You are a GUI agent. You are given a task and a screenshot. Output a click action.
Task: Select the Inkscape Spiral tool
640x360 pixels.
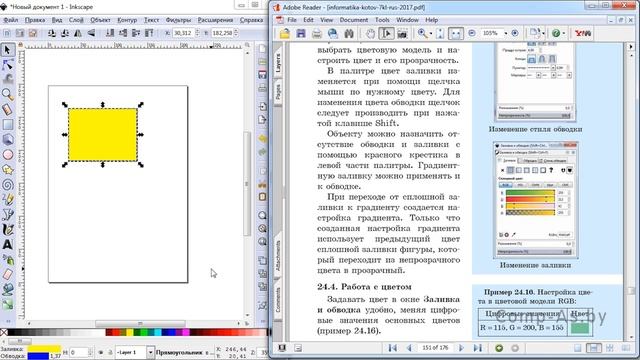click(x=7, y=184)
